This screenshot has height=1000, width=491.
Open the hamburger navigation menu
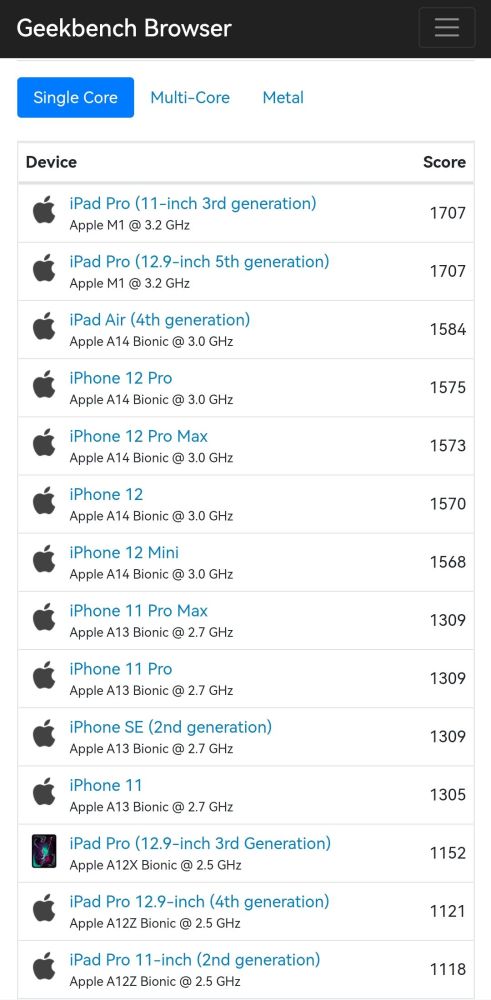click(x=446, y=27)
